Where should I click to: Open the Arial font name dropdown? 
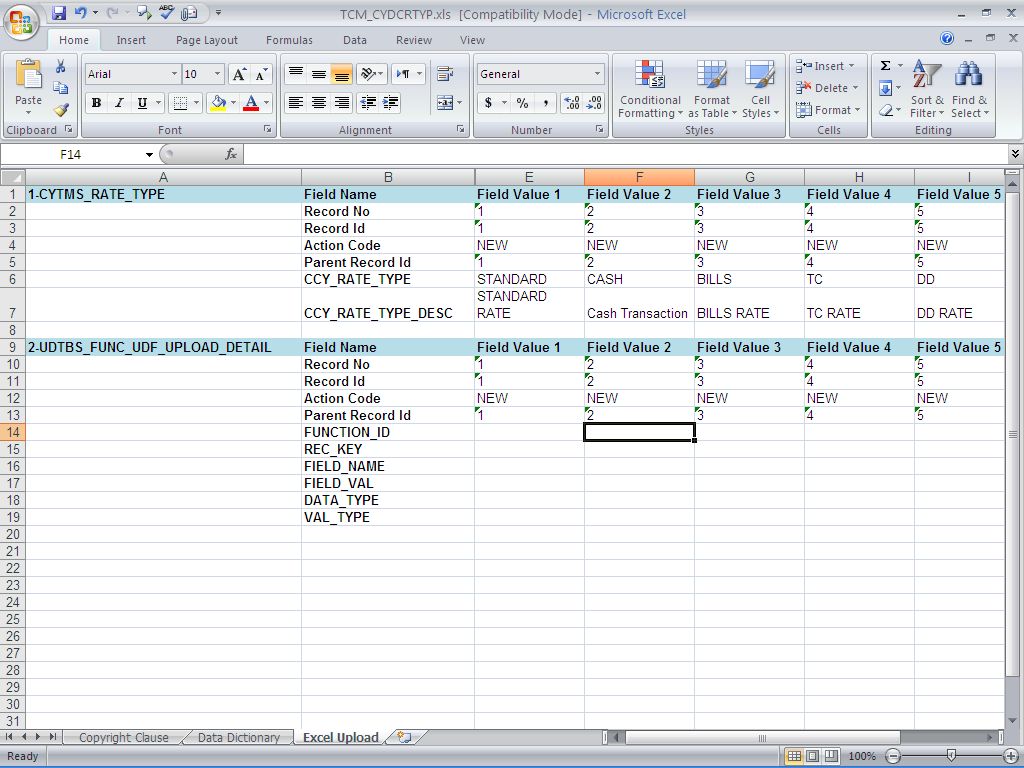coord(174,74)
